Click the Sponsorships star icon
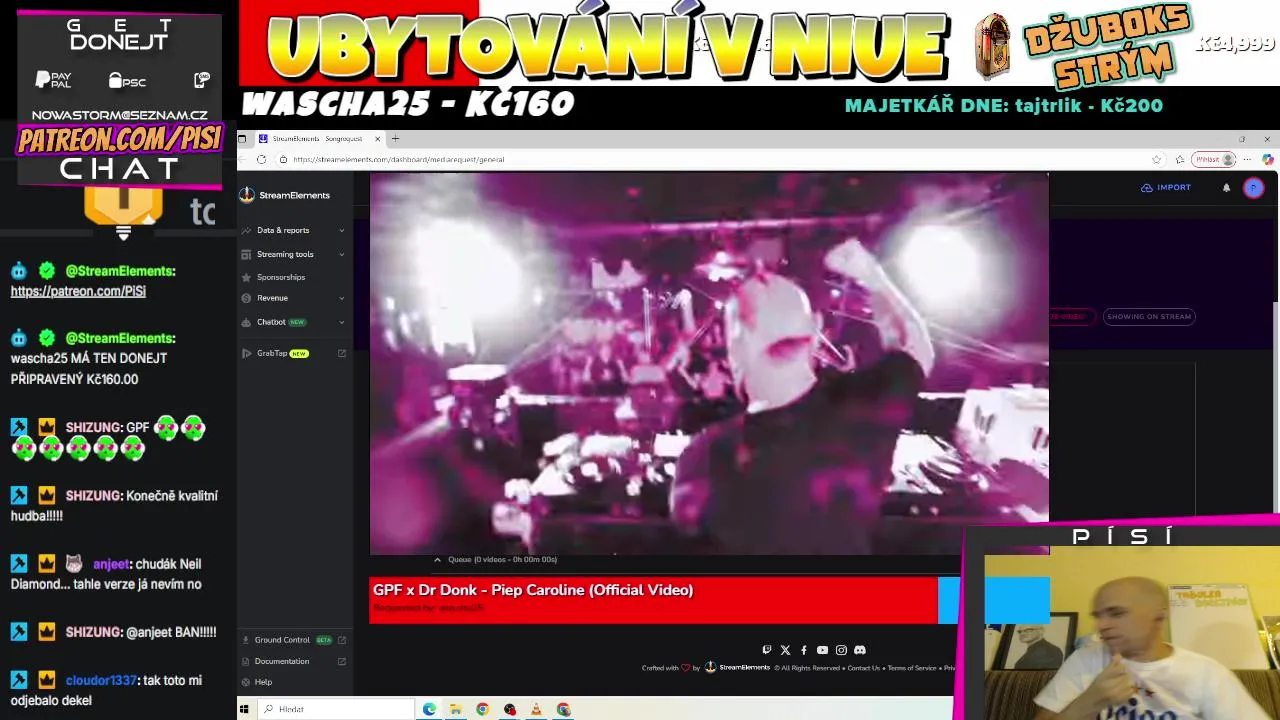 point(247,277)
